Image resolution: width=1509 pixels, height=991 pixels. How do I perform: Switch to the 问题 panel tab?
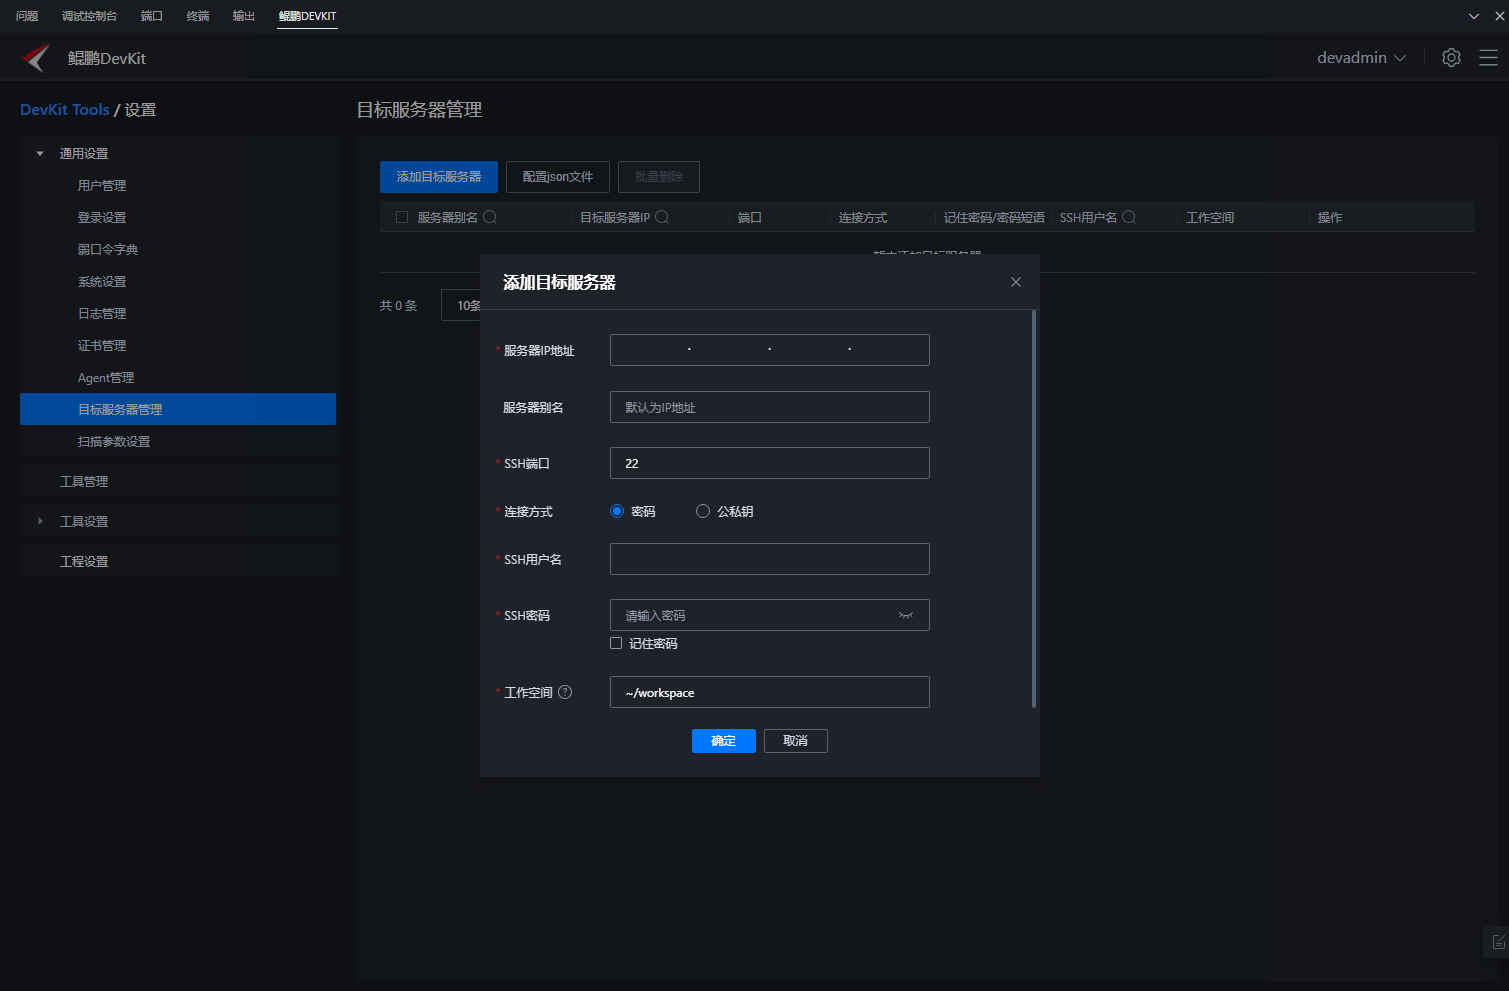(27, 16)
